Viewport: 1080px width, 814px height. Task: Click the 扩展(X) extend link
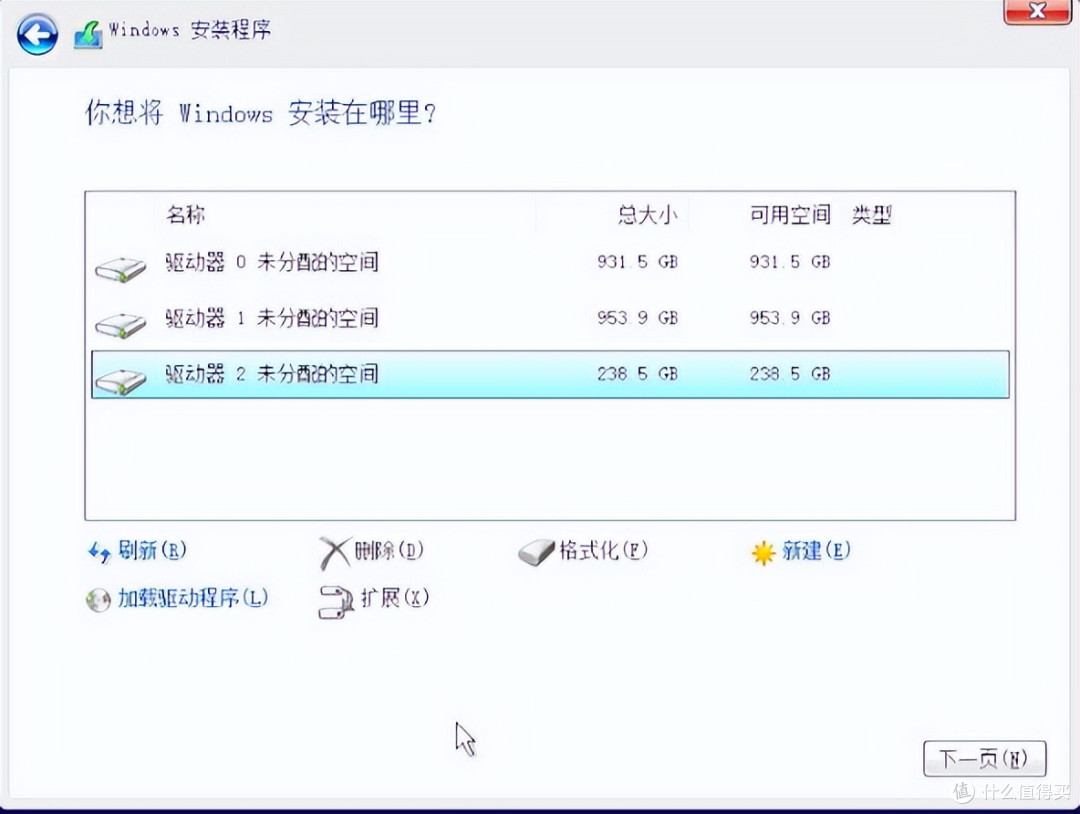coord(395,597)
